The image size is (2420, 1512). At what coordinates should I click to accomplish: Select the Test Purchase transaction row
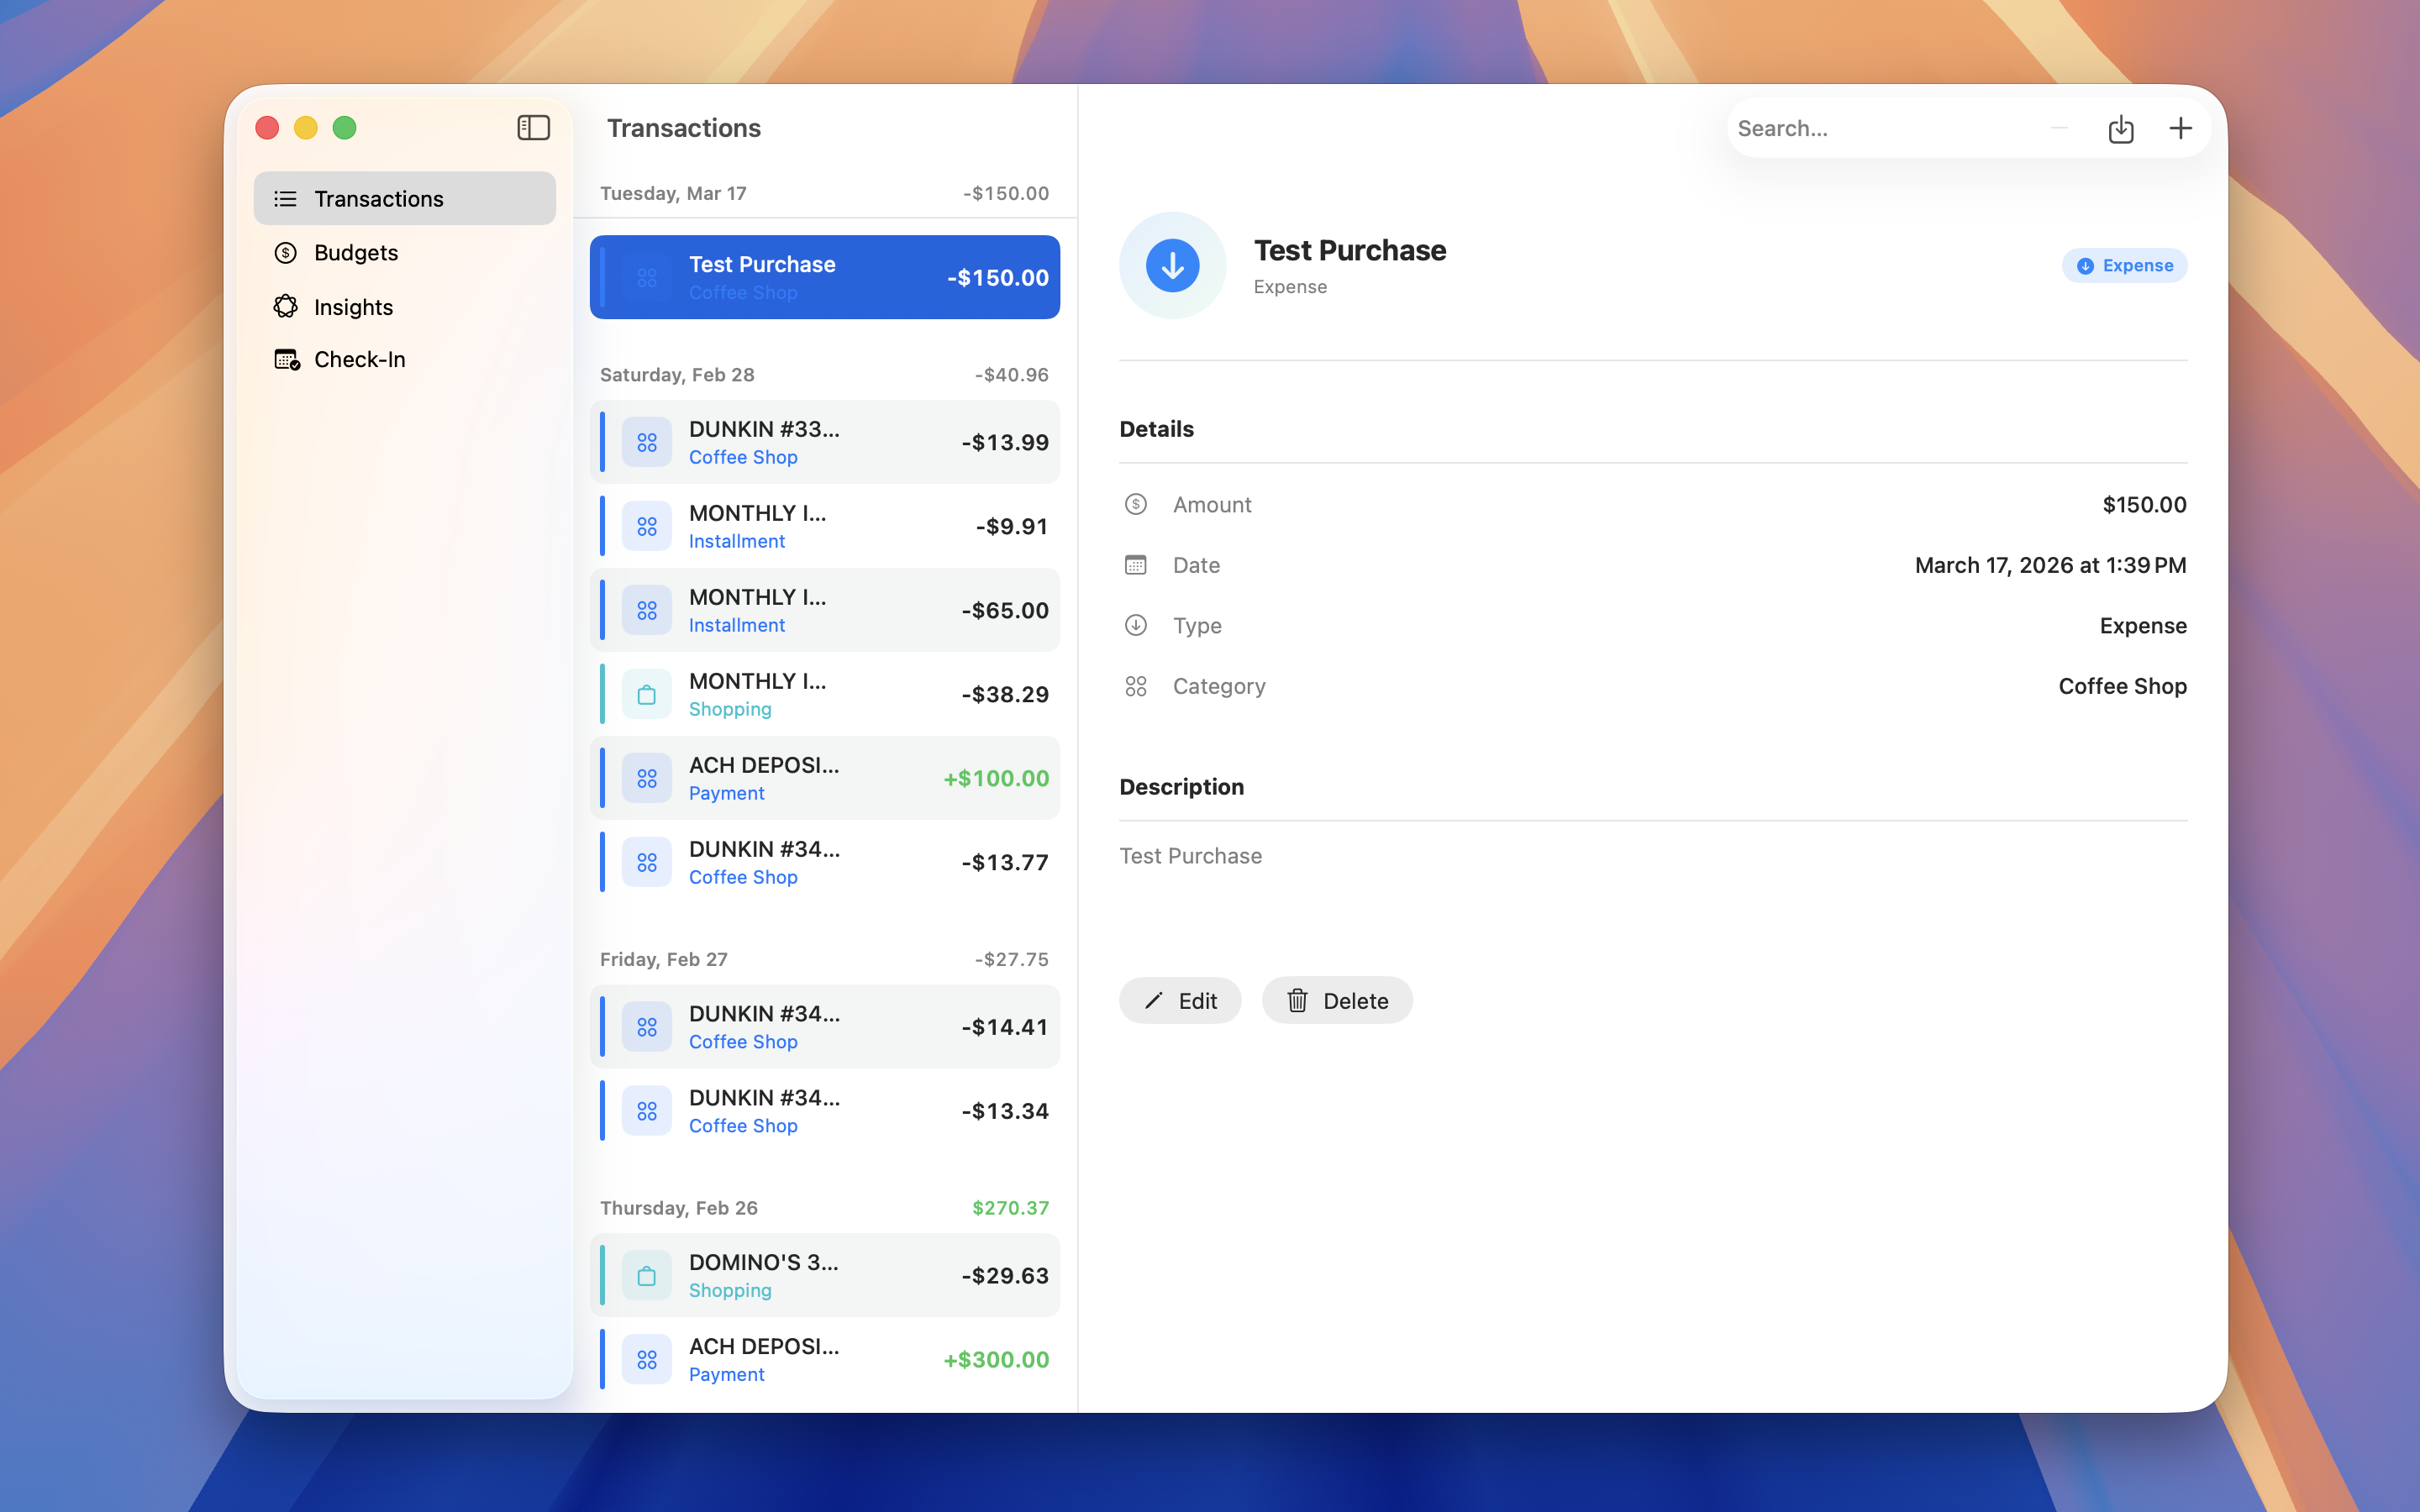pyautogui.click(x=824, y=277)
